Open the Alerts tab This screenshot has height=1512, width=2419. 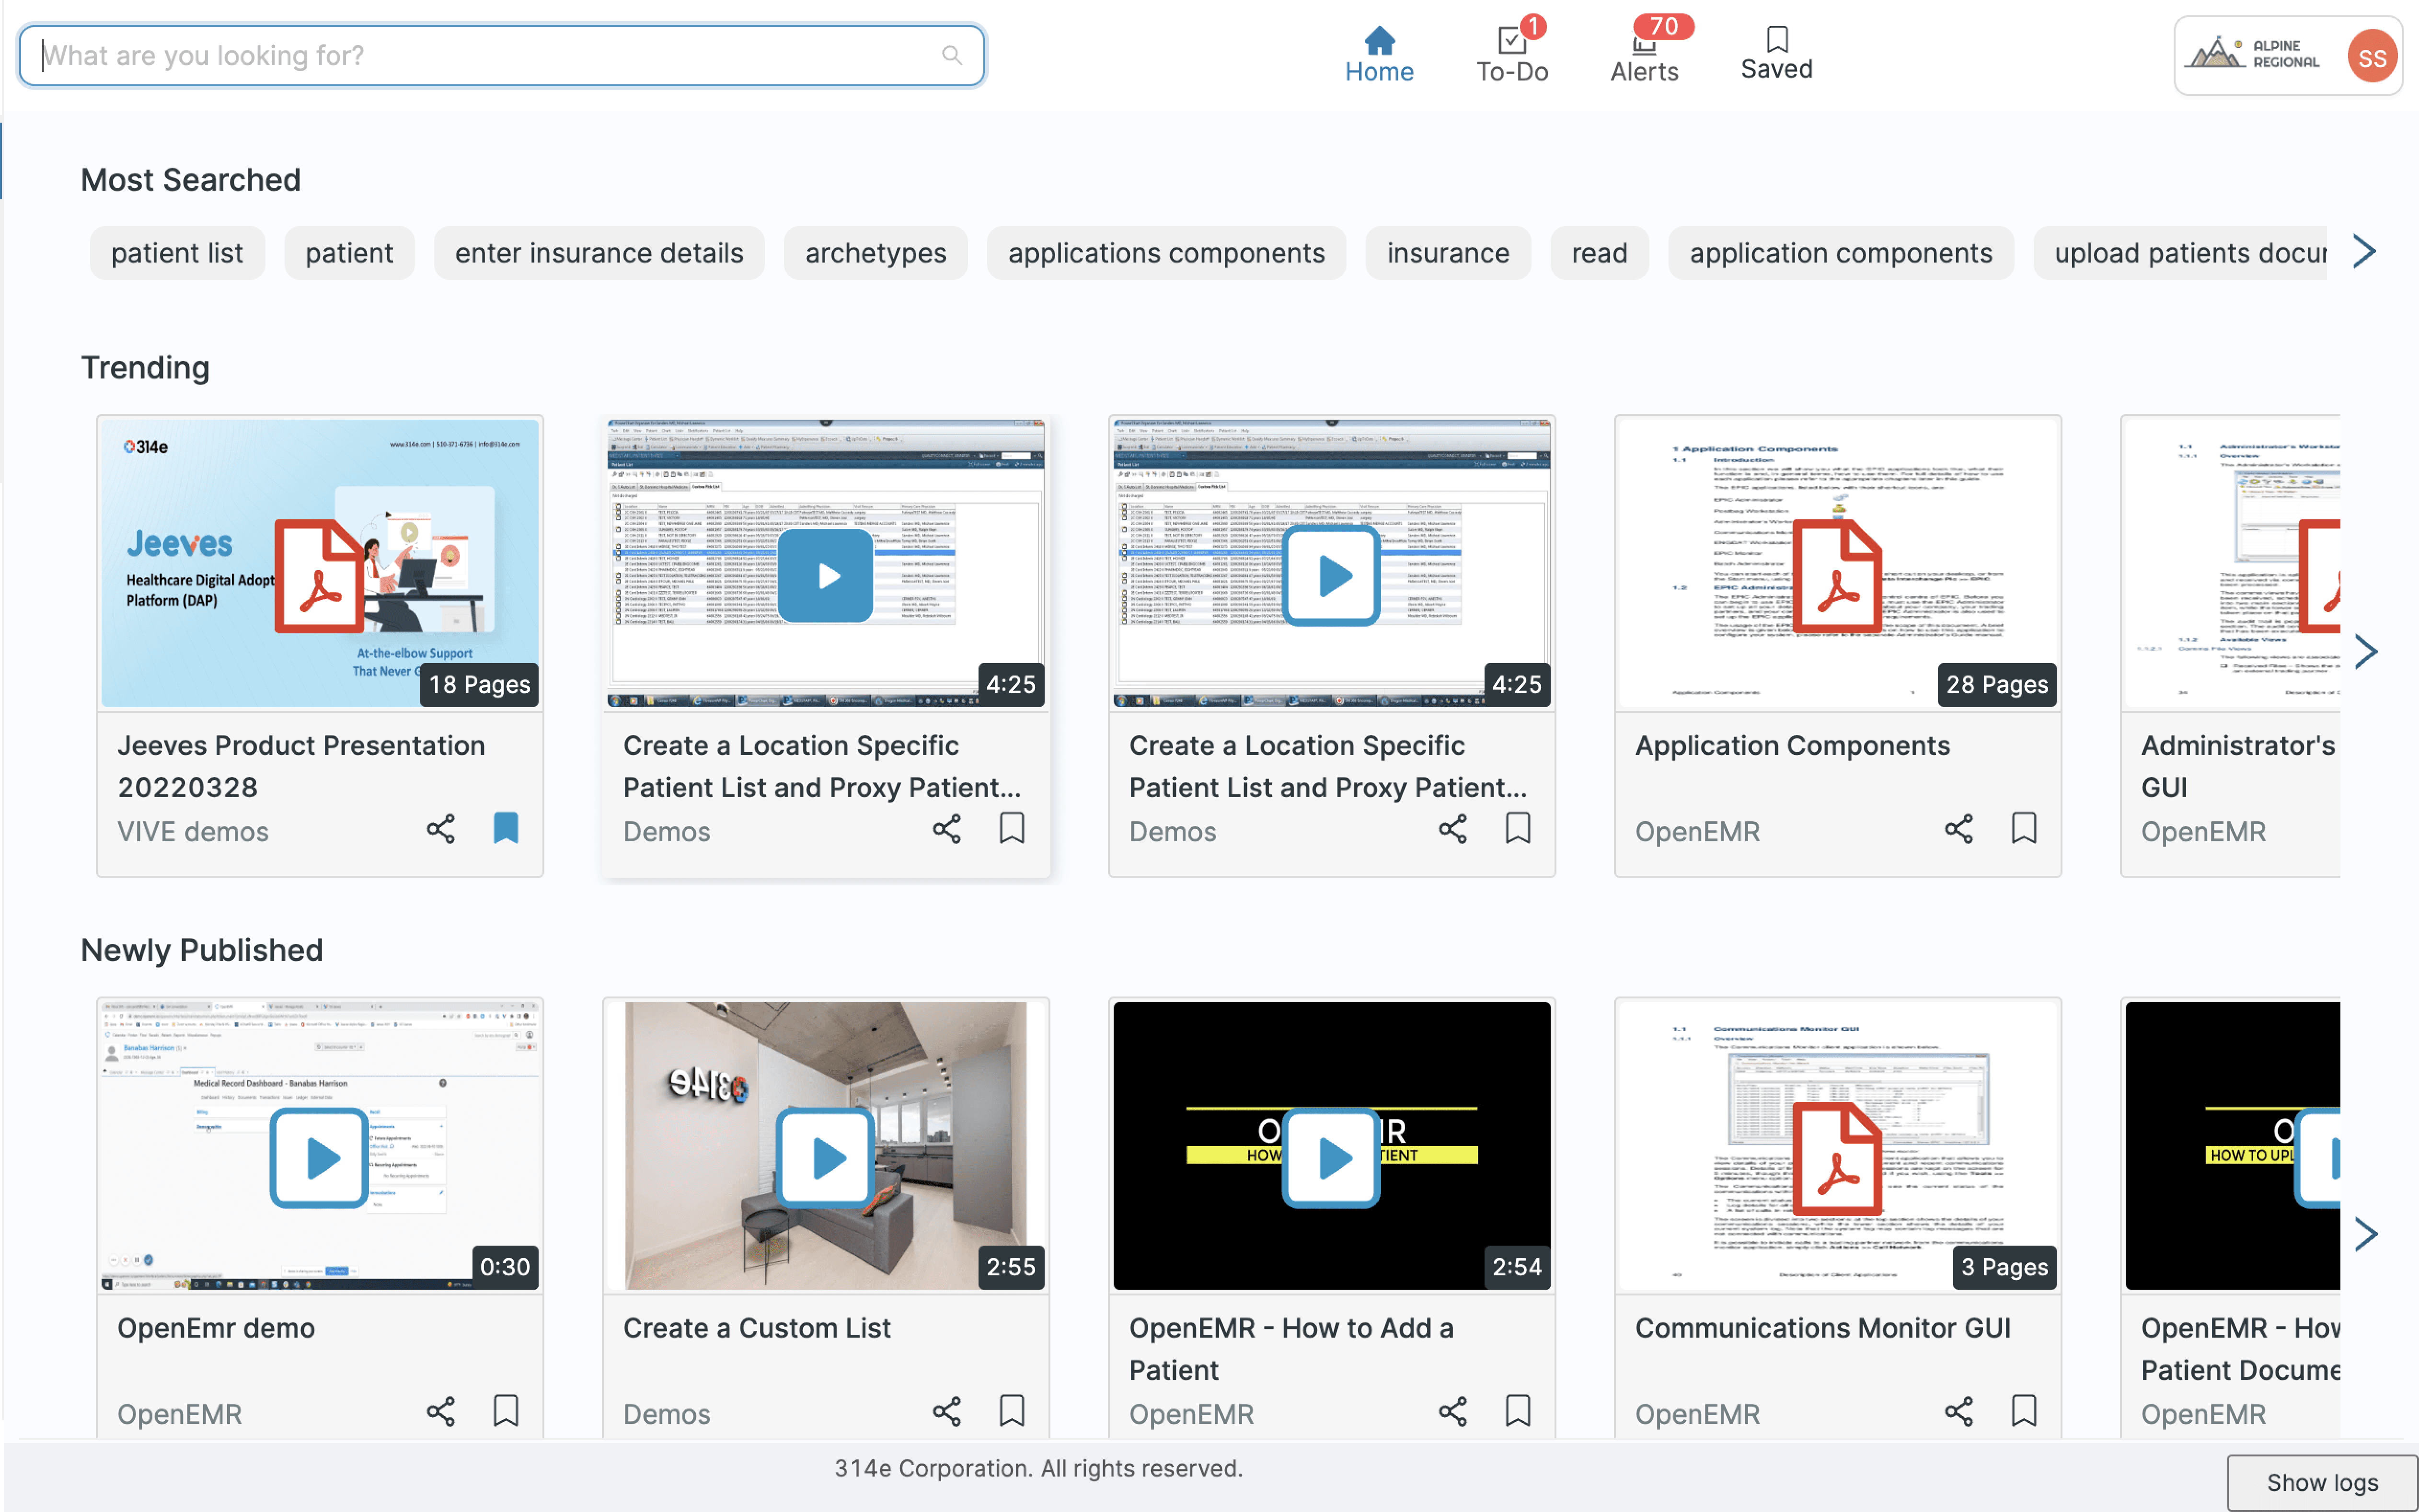click(1644, 55)
